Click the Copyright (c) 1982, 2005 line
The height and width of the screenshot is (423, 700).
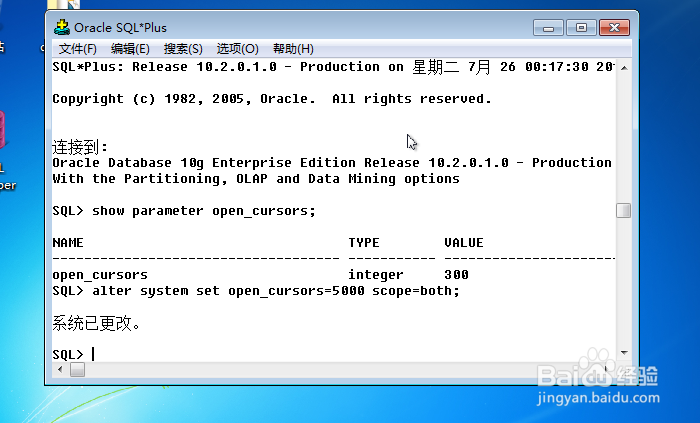[x=272, y=99]
